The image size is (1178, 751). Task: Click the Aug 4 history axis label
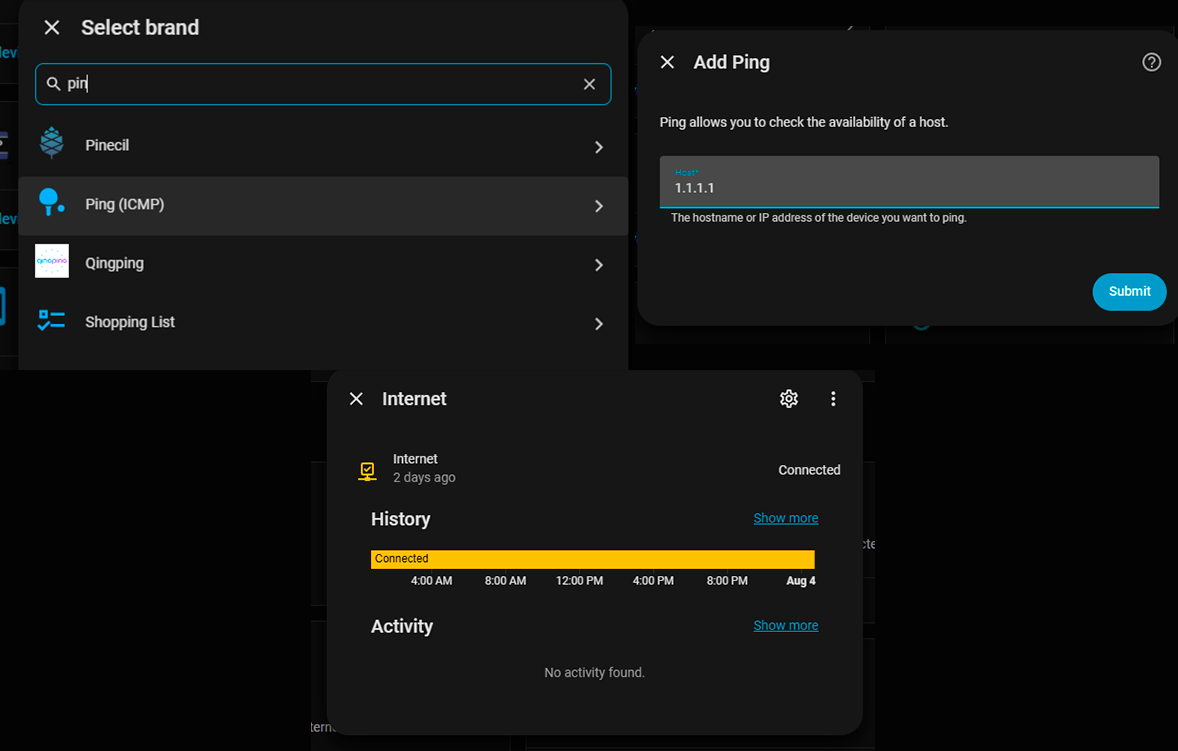[801, 581]
